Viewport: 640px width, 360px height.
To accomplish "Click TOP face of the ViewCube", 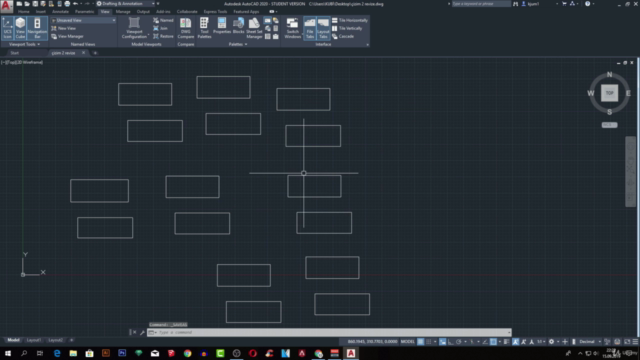I will (609, 93).
